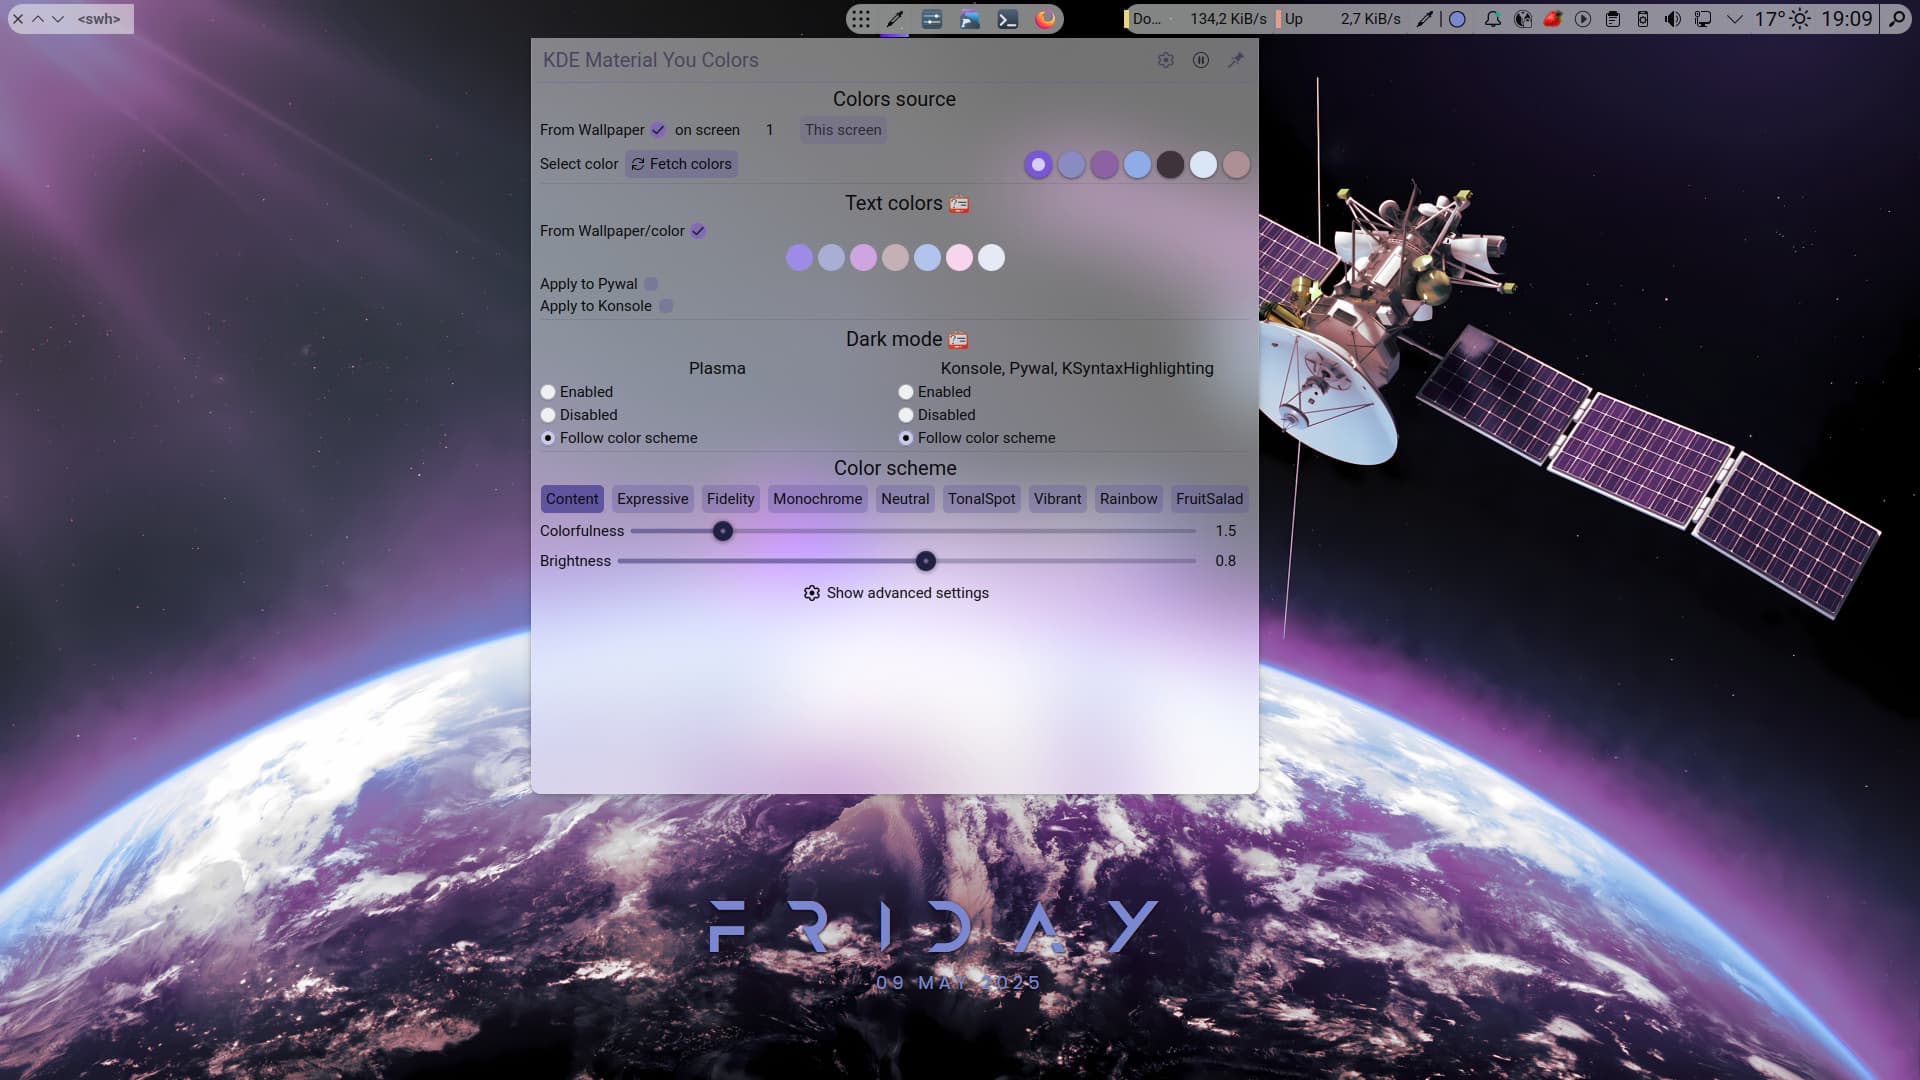Expand the system tray hidden icons arrow

click(x=1734, y=19)
